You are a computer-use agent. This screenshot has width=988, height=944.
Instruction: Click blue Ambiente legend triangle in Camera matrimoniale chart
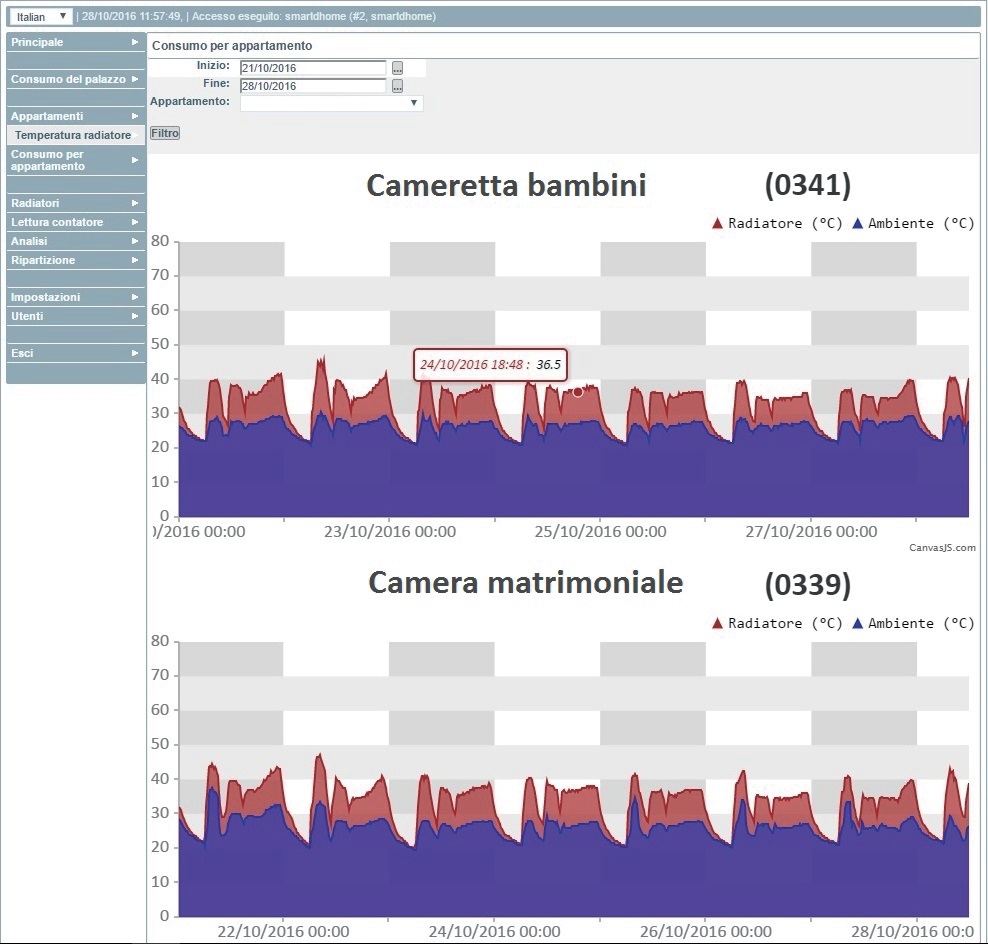click(857, 623)
